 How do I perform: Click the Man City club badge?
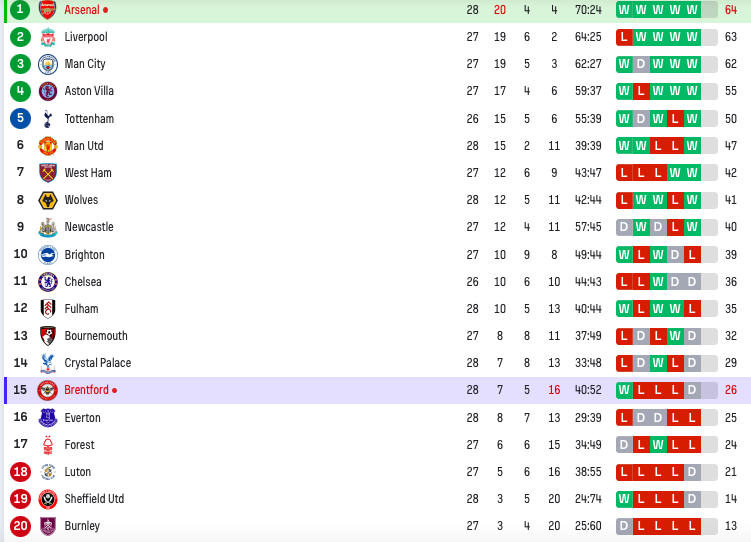tap(47, 64)
